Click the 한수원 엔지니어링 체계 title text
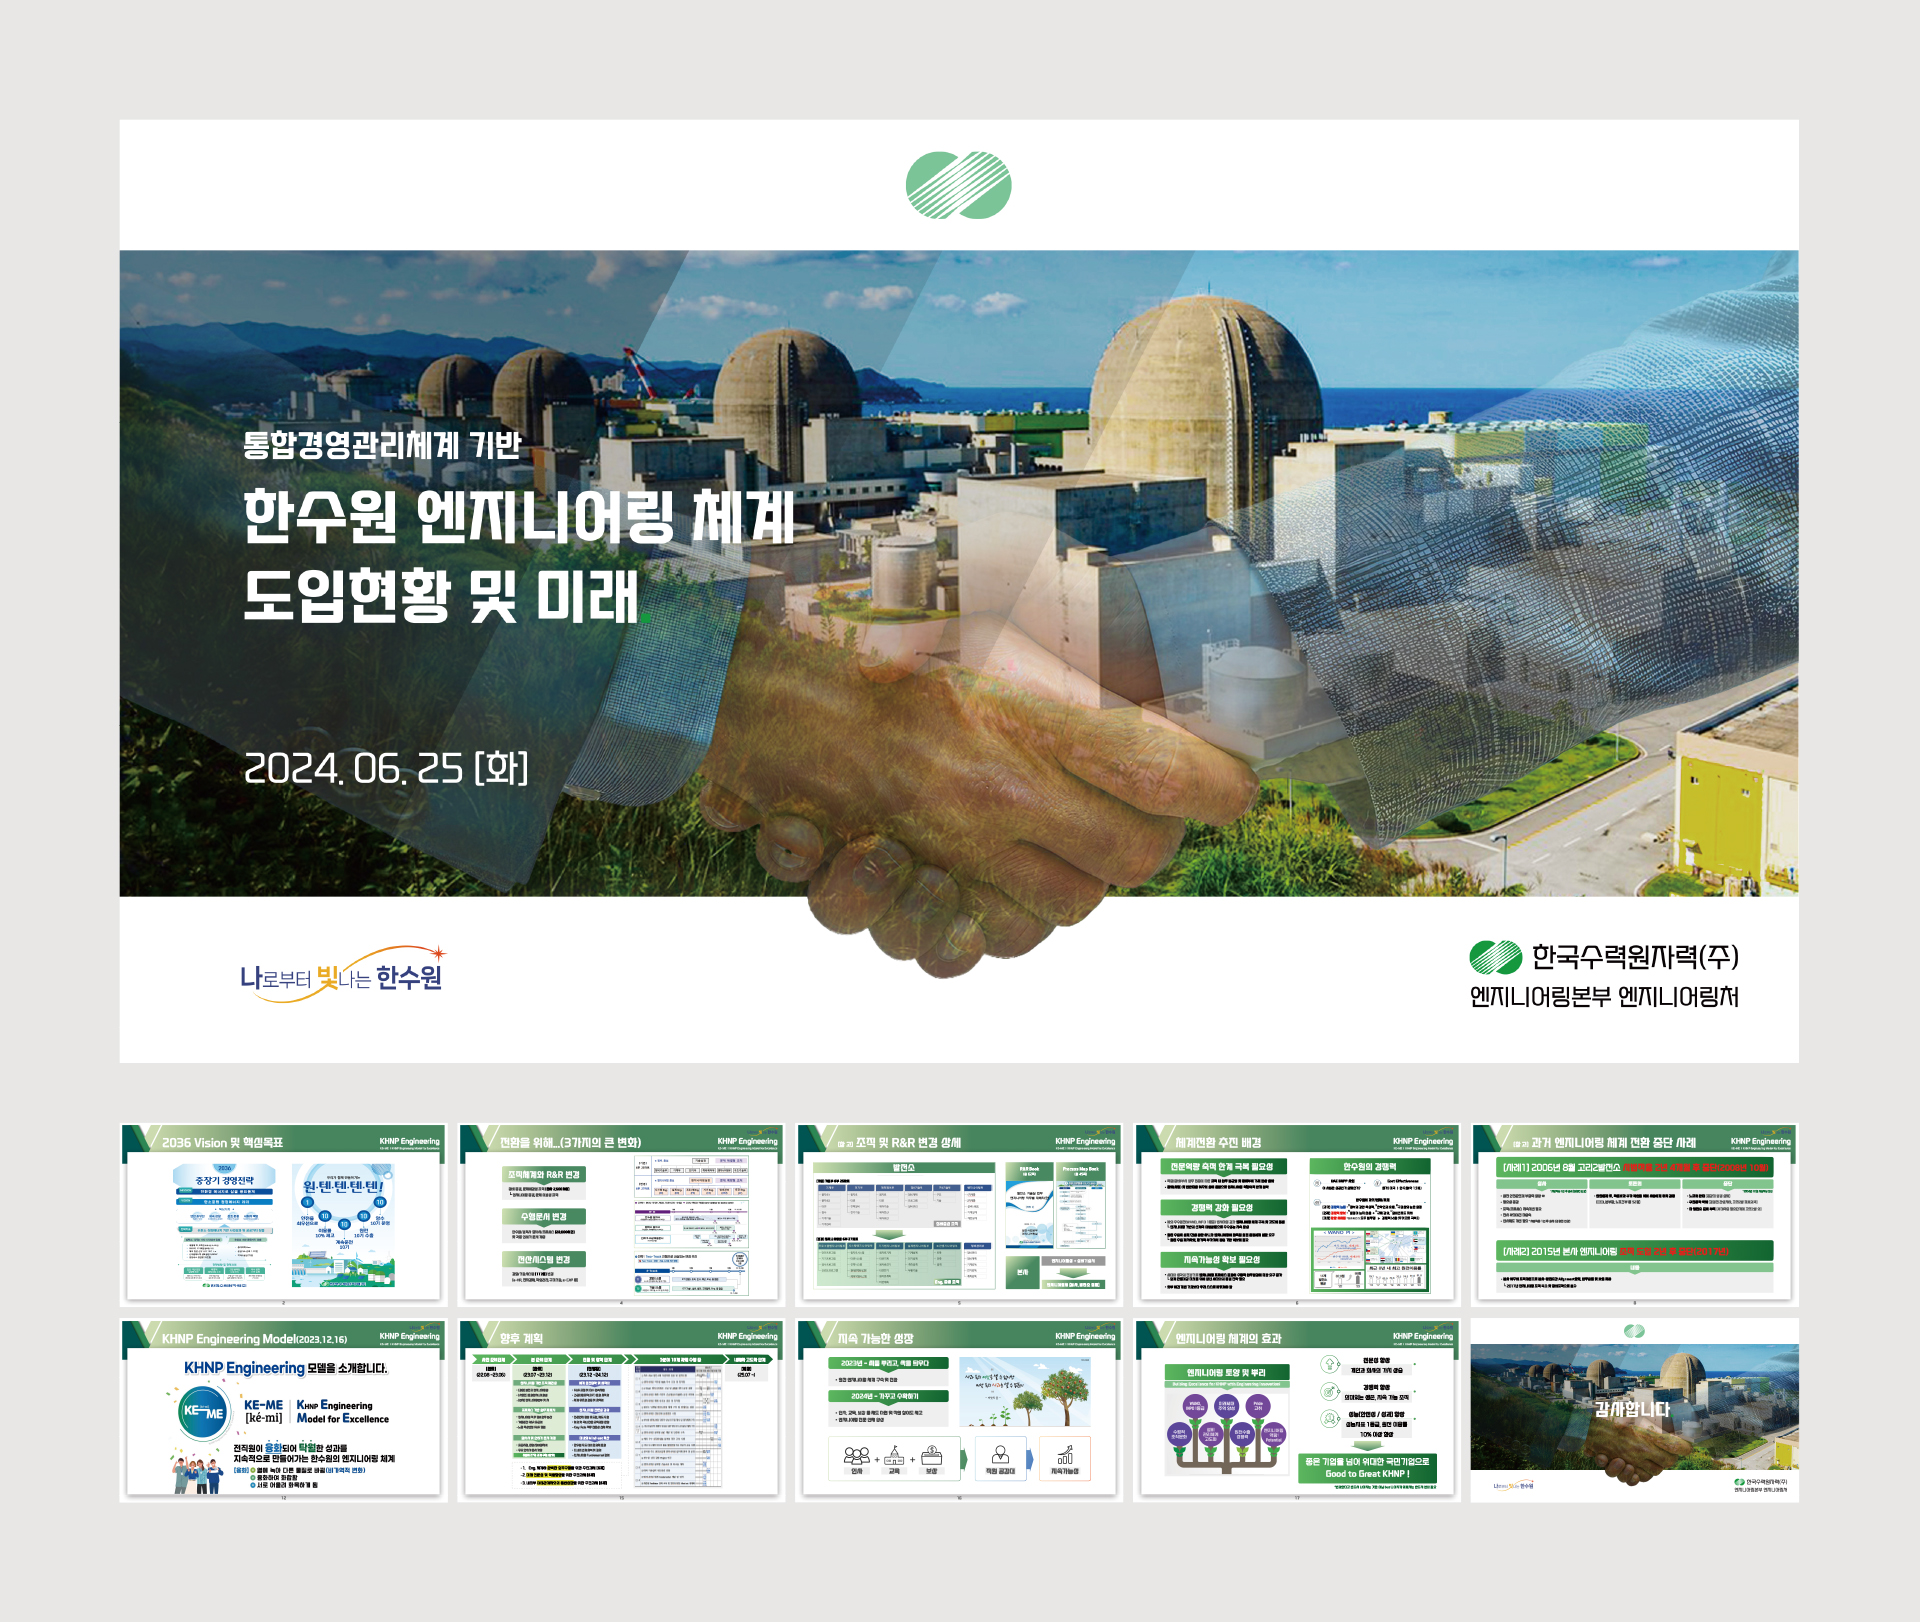1920x1622 pixels. (518, 516)
